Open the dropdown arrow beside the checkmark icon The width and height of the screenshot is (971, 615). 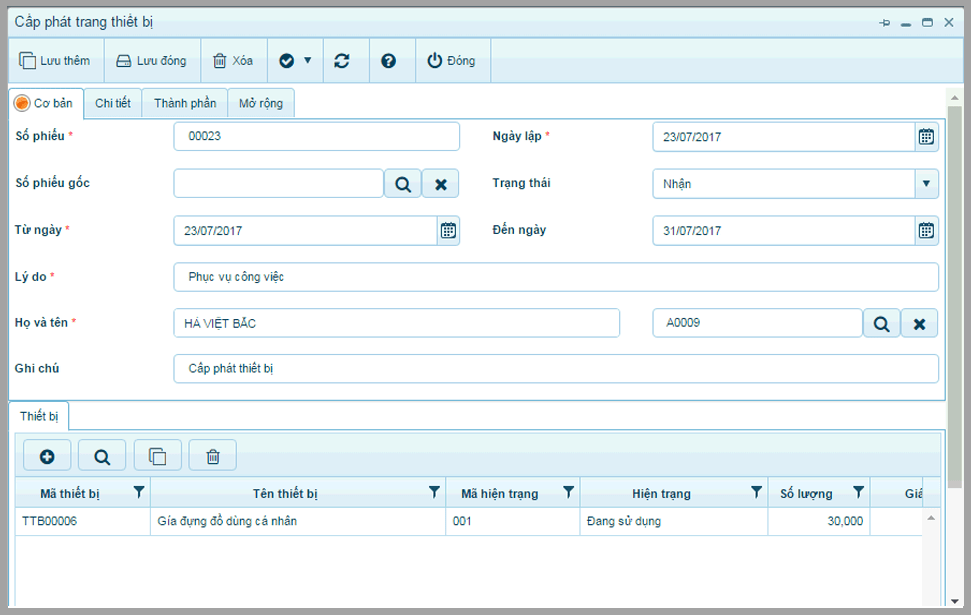pyautogui.click(x=308, y=61)
